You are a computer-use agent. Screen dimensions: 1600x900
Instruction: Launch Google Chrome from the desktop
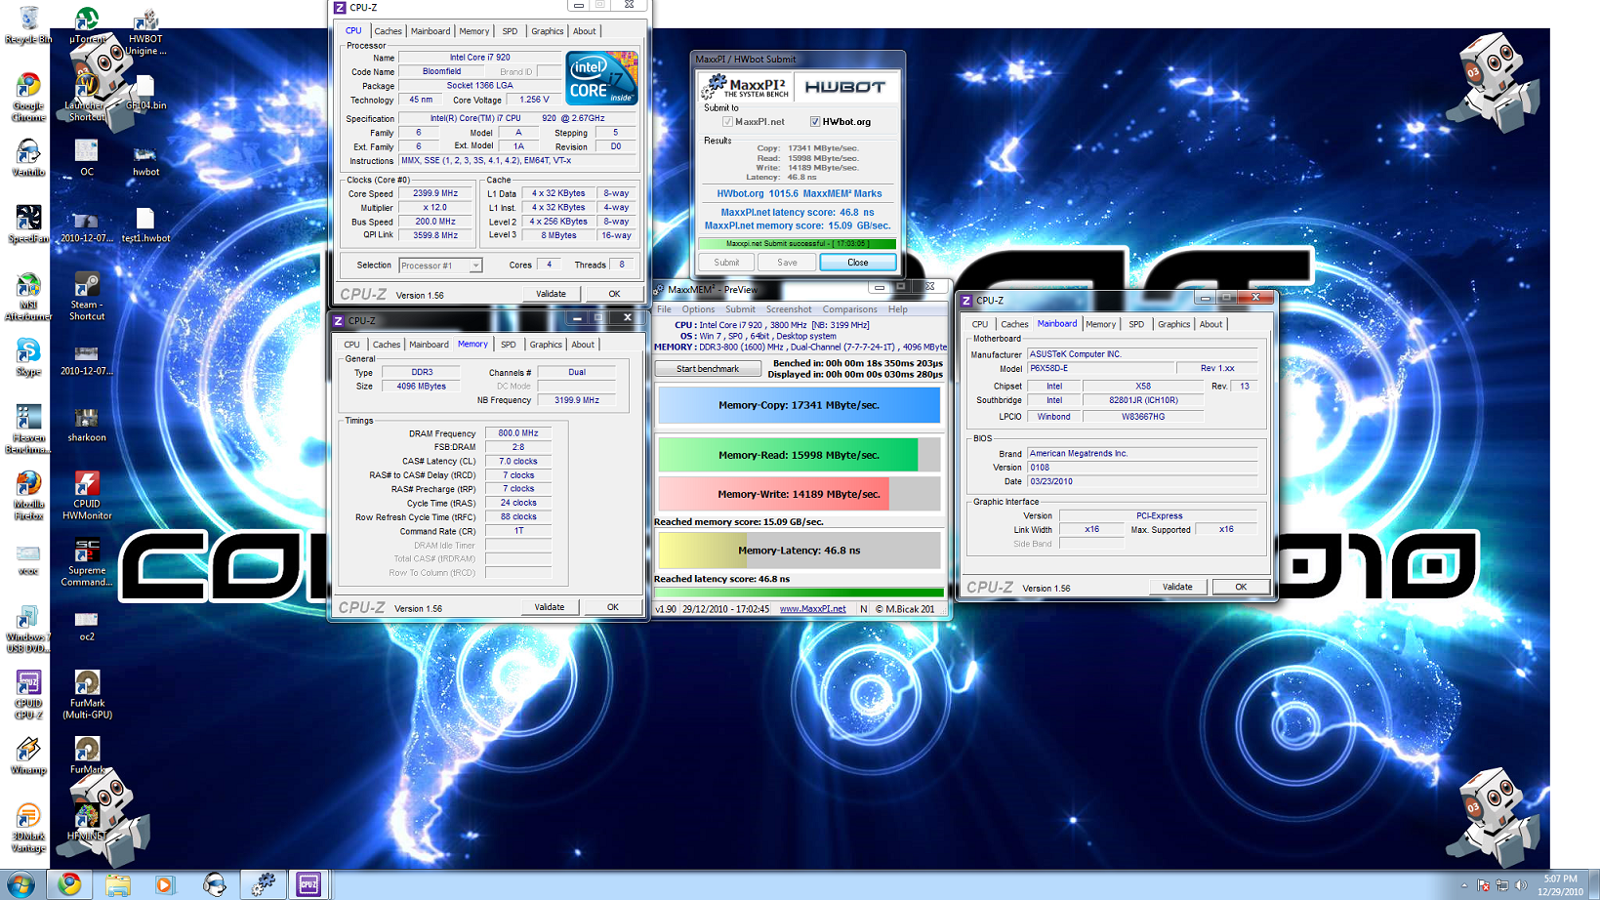[x=28, y=97]
